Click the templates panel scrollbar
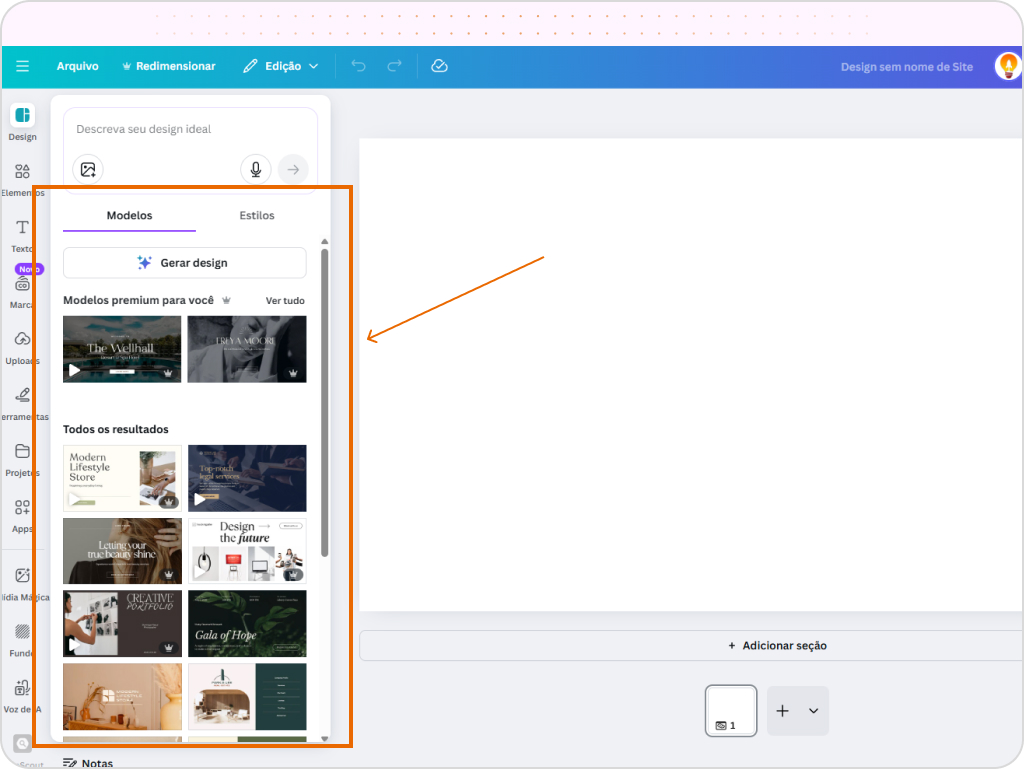 click(x=325, y=400)
